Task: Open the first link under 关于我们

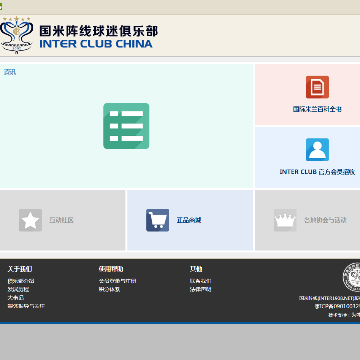Action: (x=21, y=281)
